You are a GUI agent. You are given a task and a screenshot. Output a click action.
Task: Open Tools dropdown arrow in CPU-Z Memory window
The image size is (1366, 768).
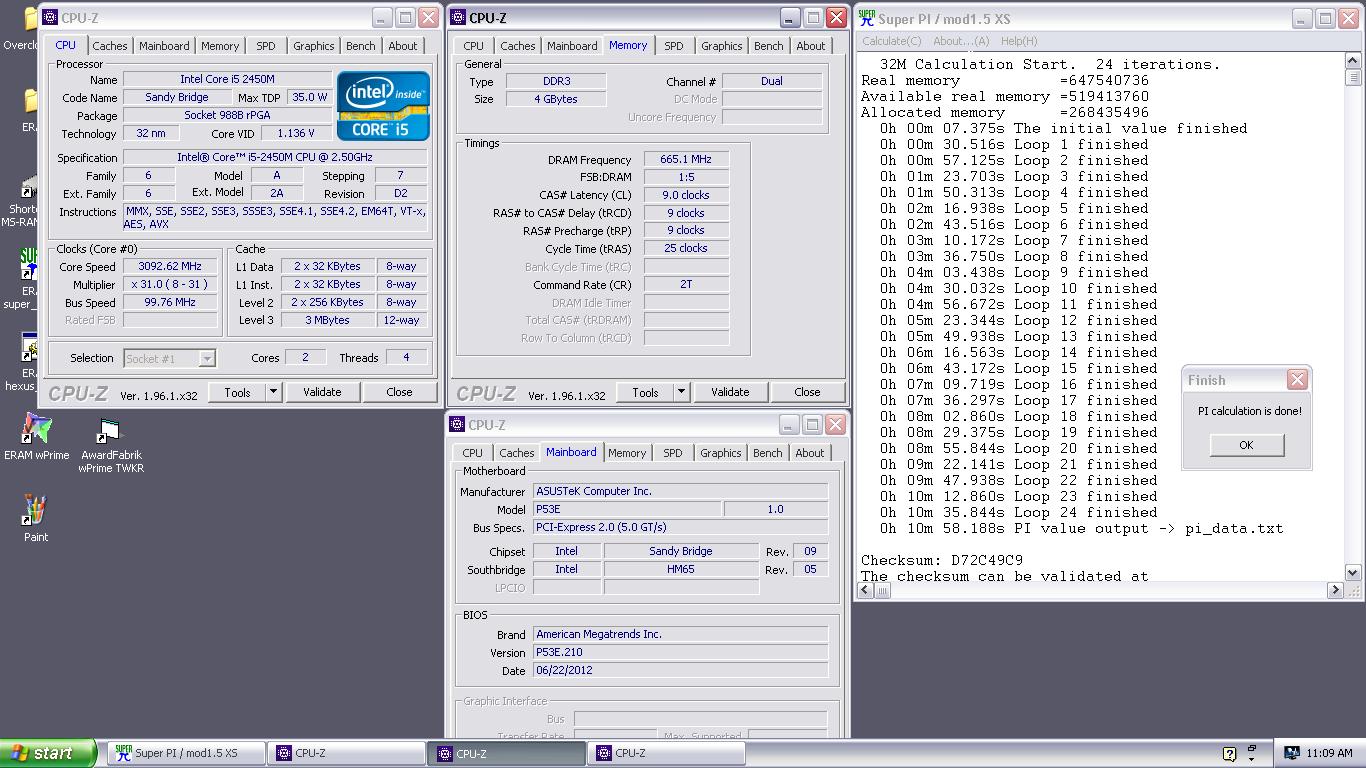(x=681, y=392)
